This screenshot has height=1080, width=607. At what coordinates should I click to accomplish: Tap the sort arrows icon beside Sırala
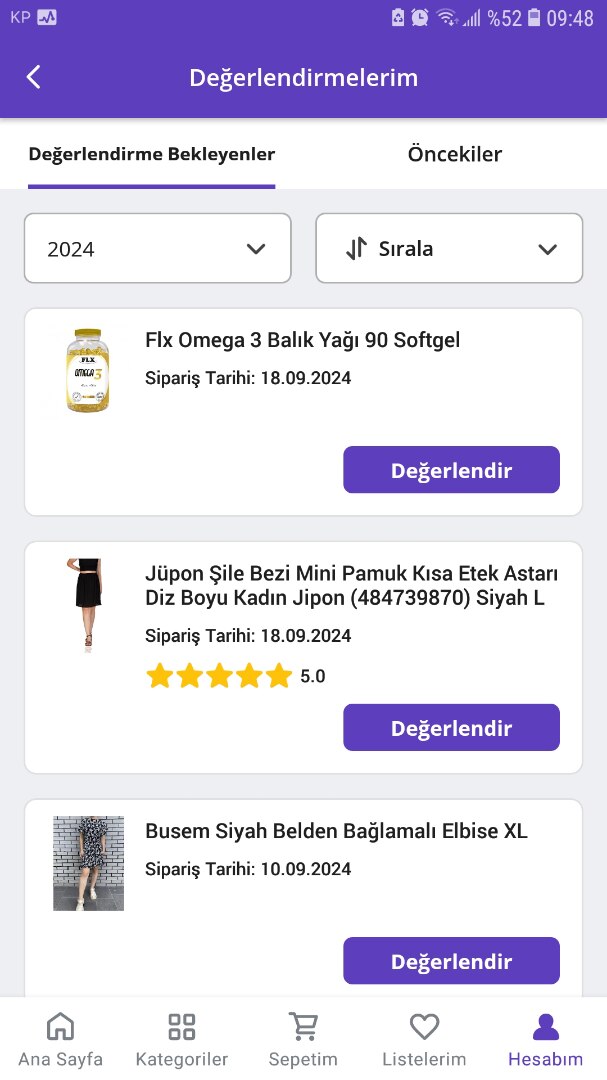(x=356, y=249)
